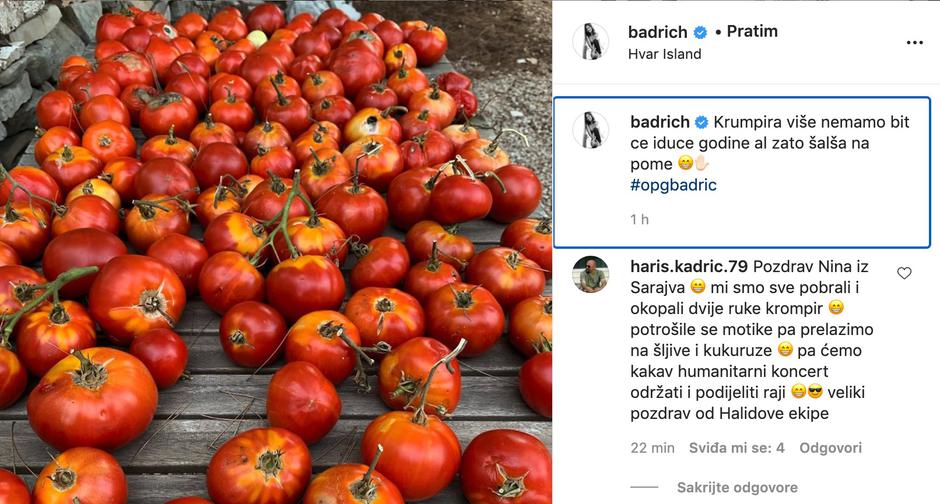Open the haris.kadric.79 username link
This screenshot has height=504, width=940.
pyautogui.click(x=689, y=269)
